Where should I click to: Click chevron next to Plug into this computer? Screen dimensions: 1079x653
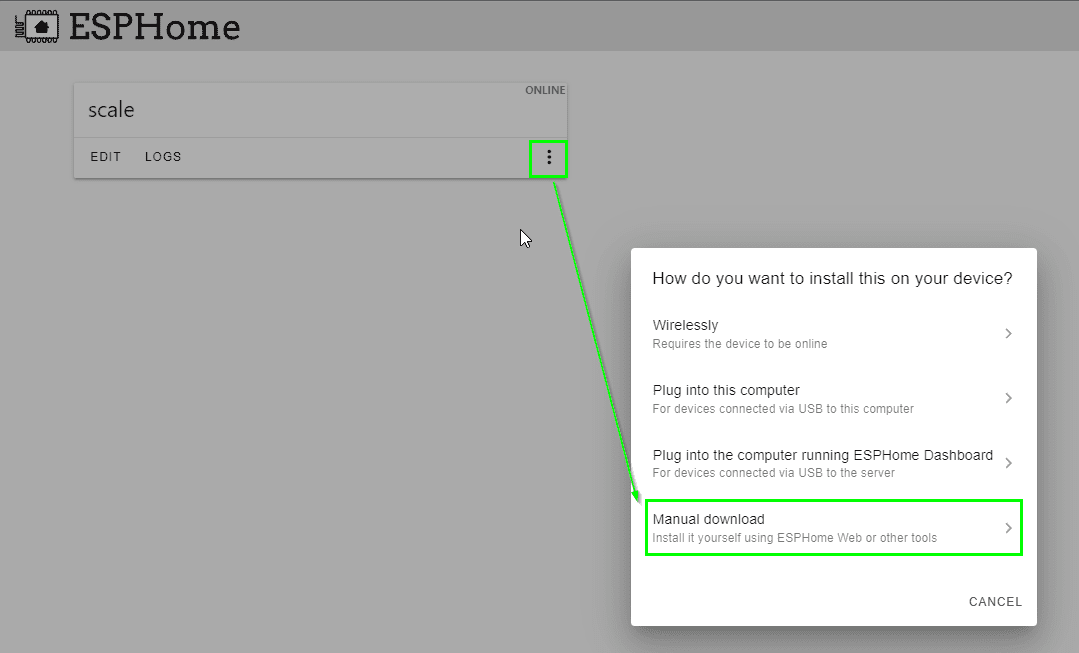[x=1008, y=398]
